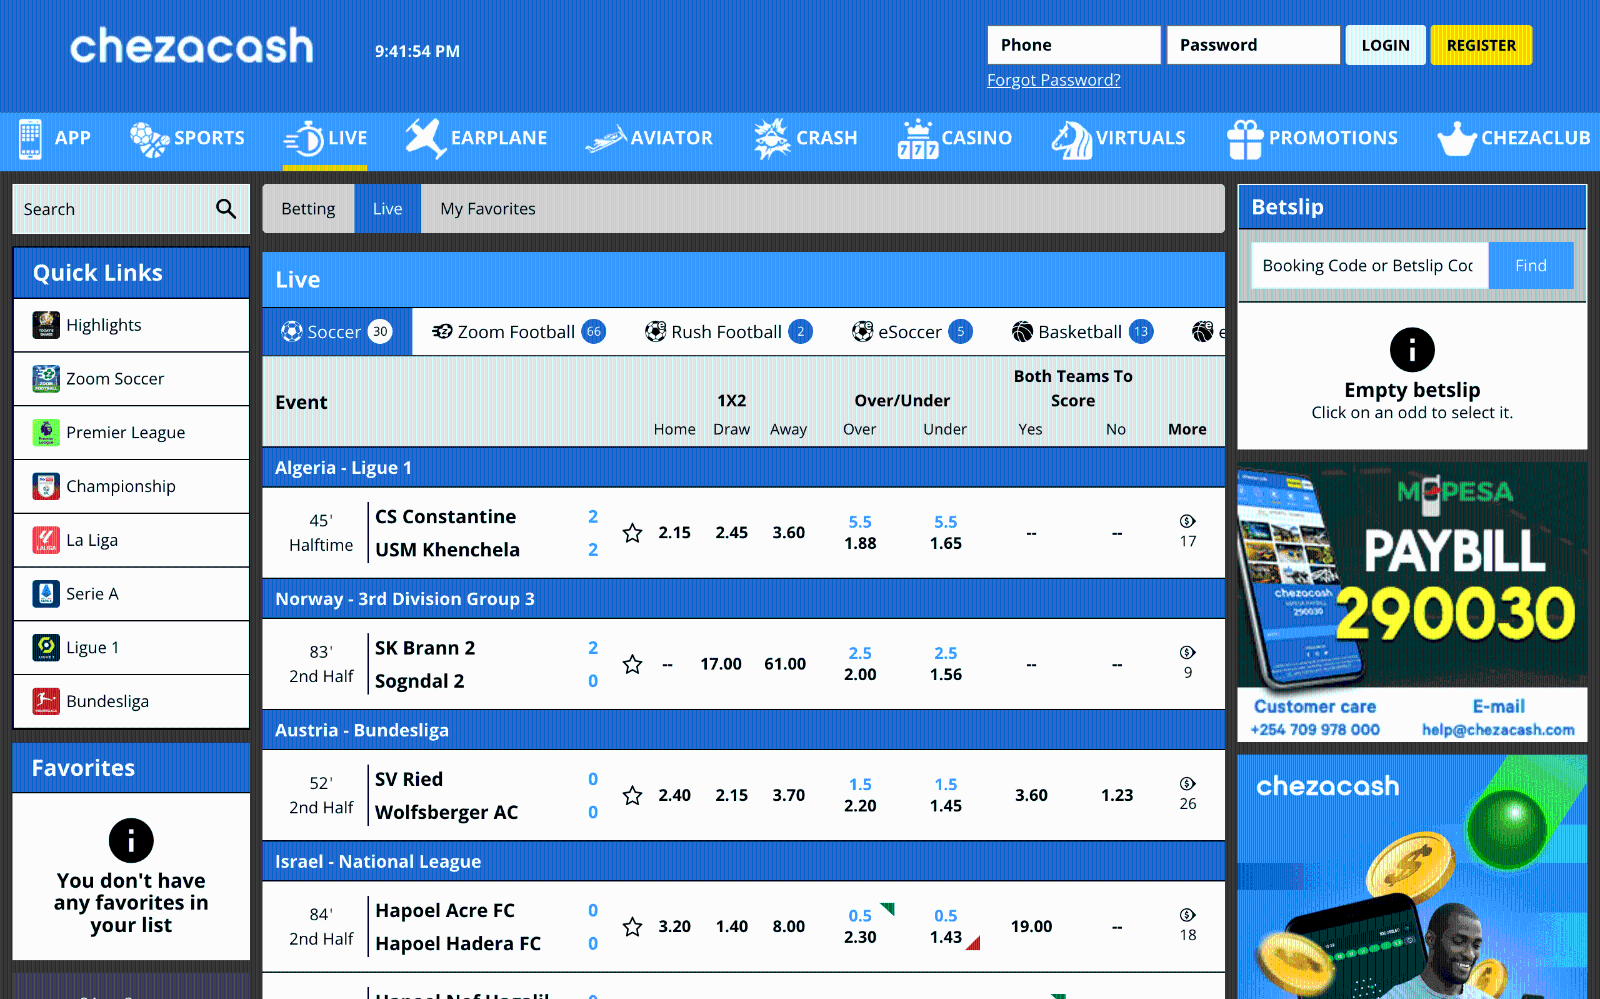Select the Live stopwatch icon

[x=304, y=139]
